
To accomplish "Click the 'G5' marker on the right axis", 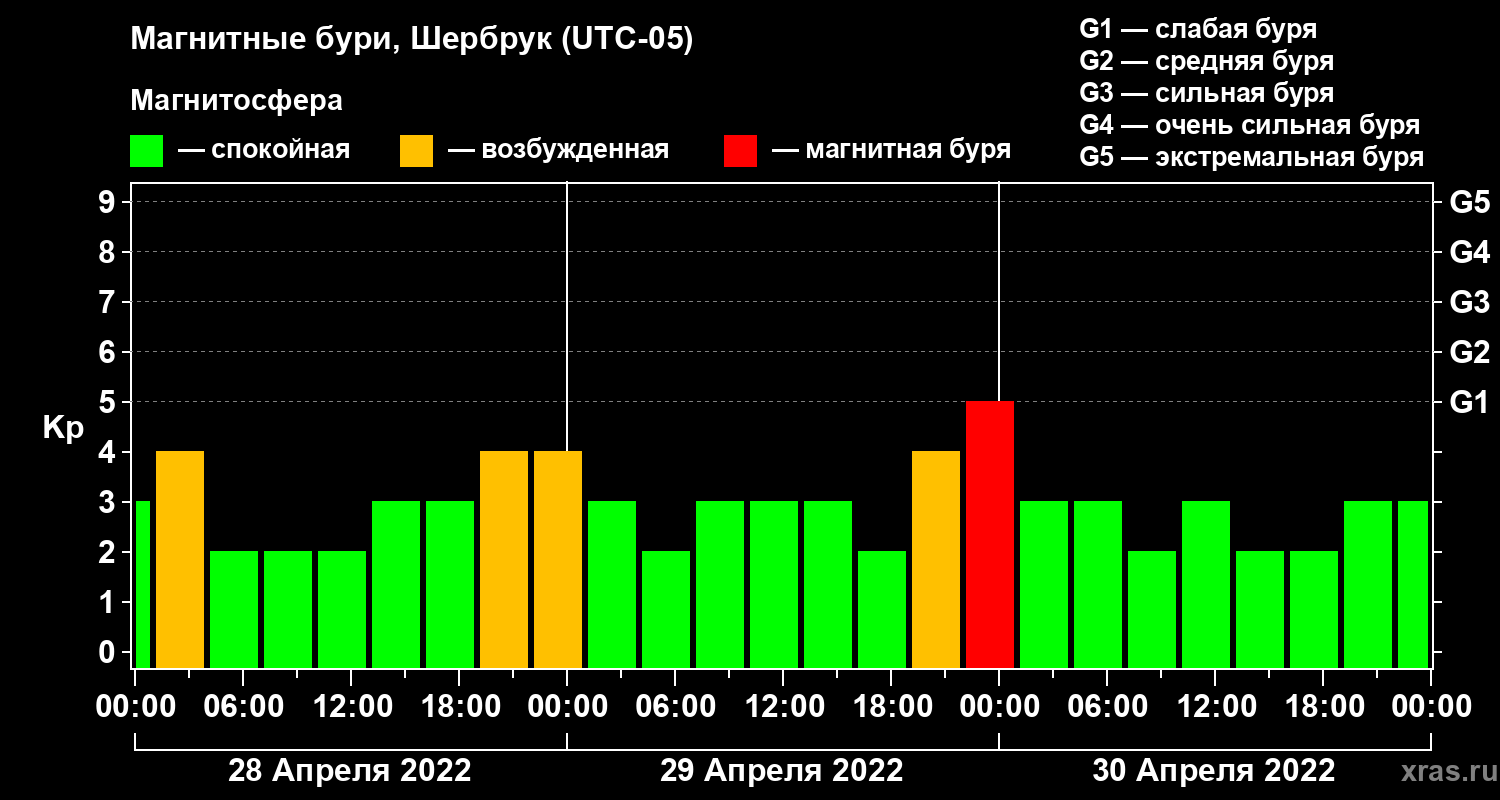I will 1469,202.
